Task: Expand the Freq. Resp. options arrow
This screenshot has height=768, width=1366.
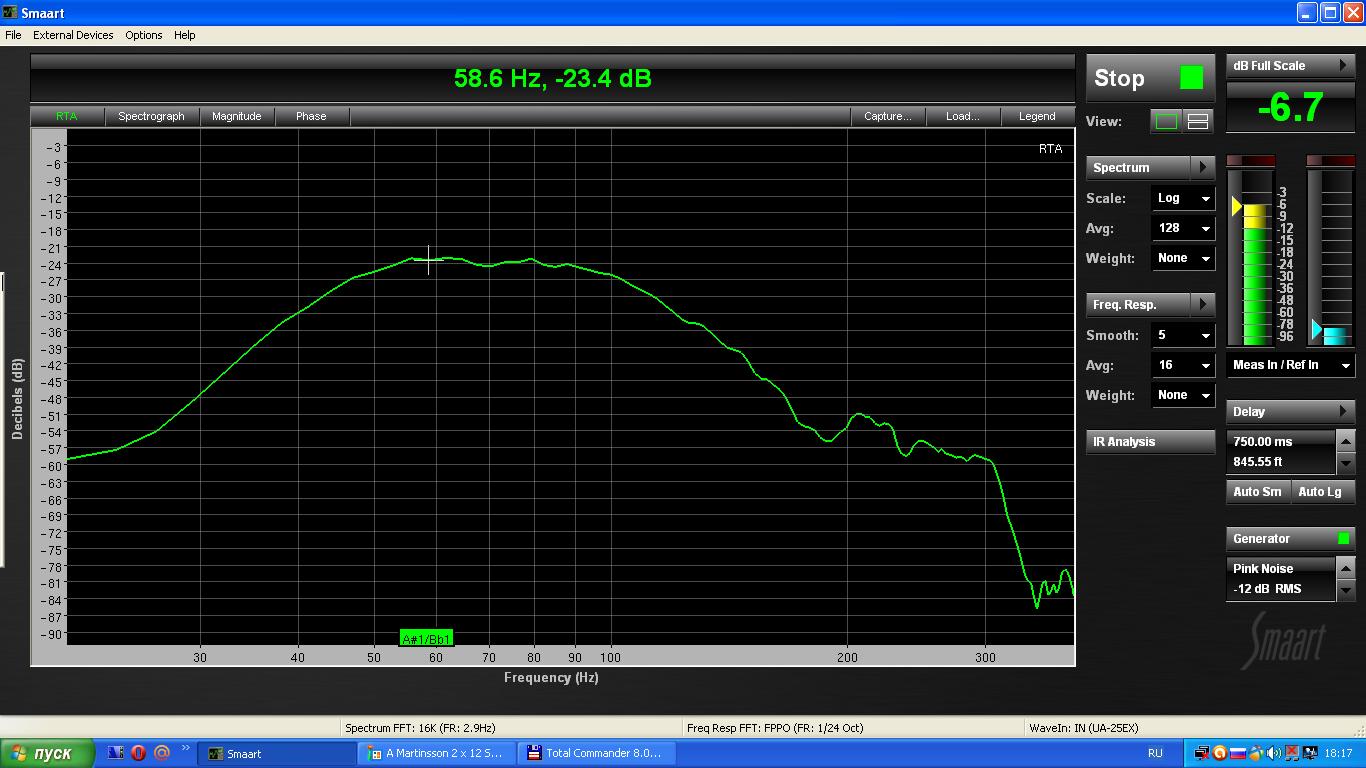Action: point(1203,304)
